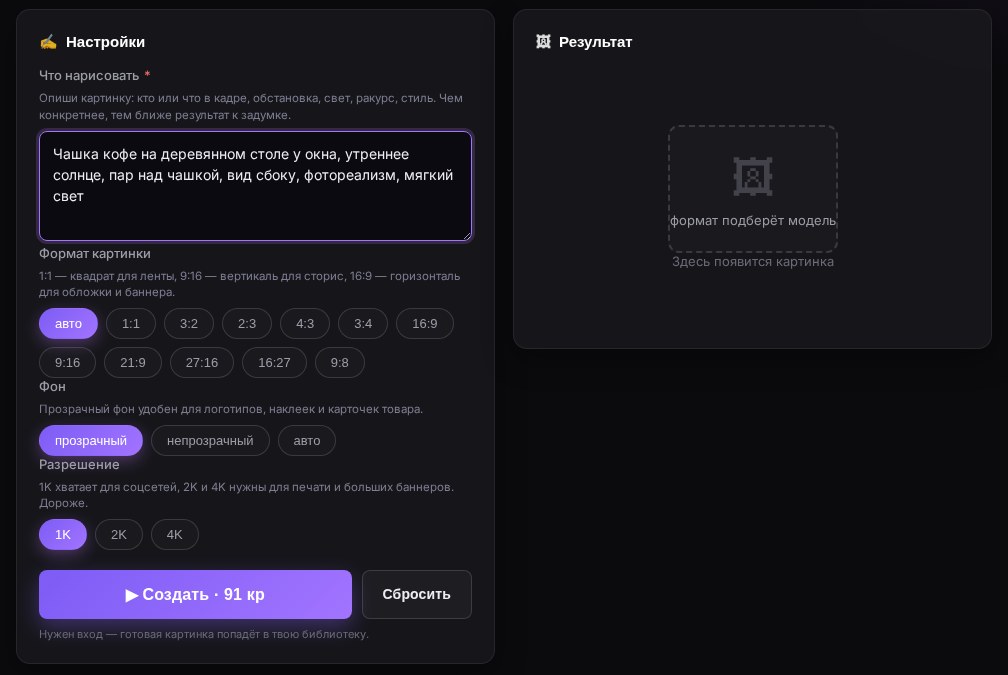This screenshot has width=1008, height=675.
Task: Focus the image description text area
Action: (x=255, y=186)
